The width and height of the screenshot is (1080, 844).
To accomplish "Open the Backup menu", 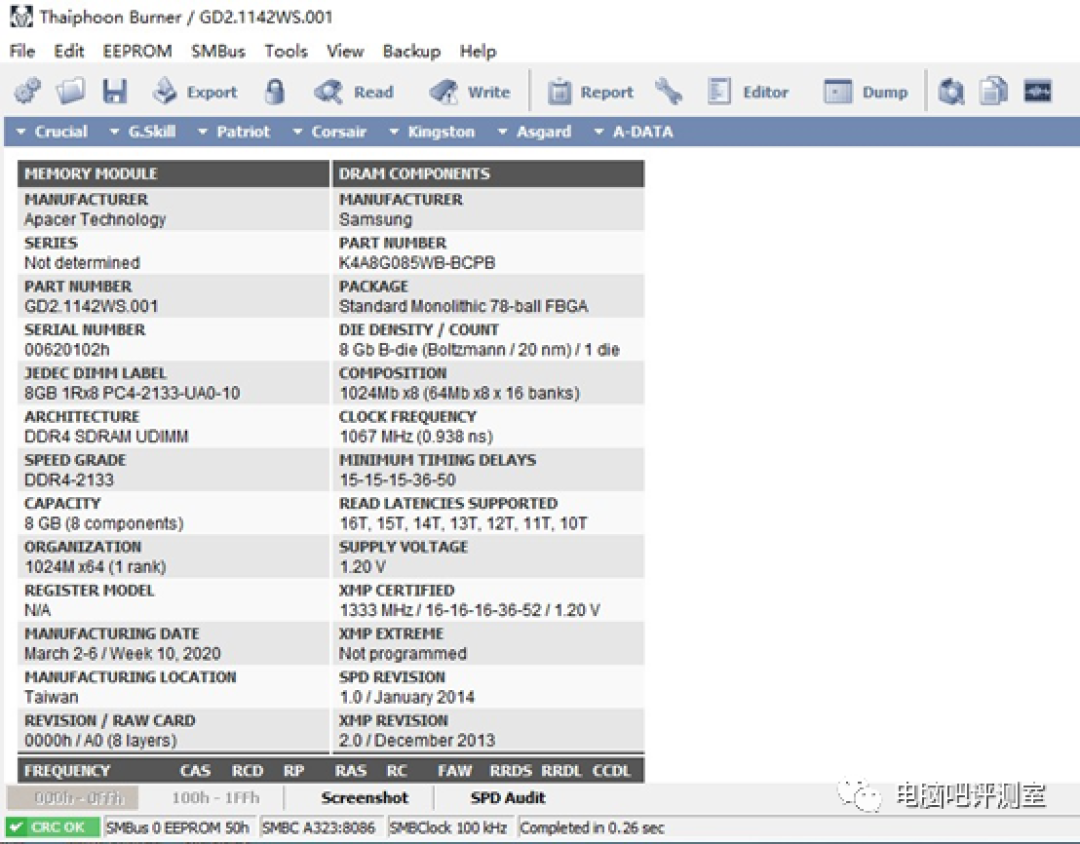I will 411,51.
